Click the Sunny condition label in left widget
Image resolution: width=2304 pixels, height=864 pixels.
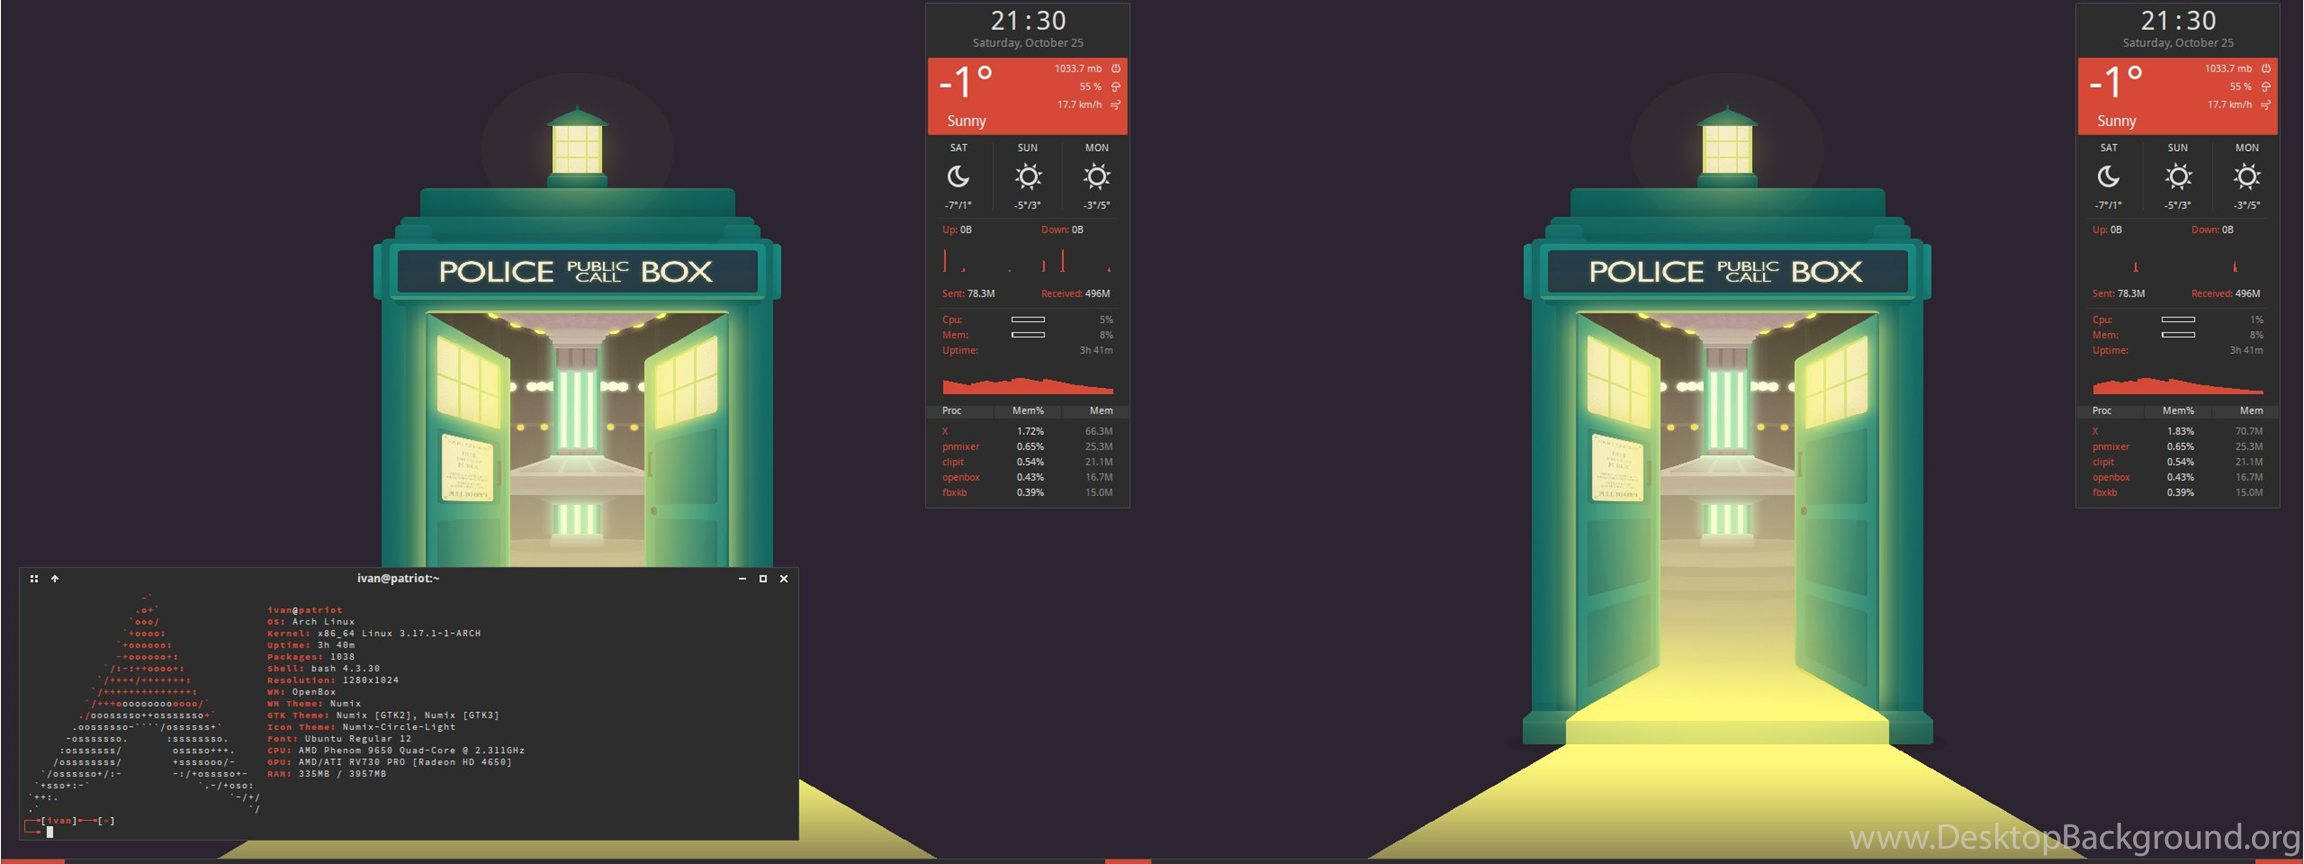tap(967, 121)
